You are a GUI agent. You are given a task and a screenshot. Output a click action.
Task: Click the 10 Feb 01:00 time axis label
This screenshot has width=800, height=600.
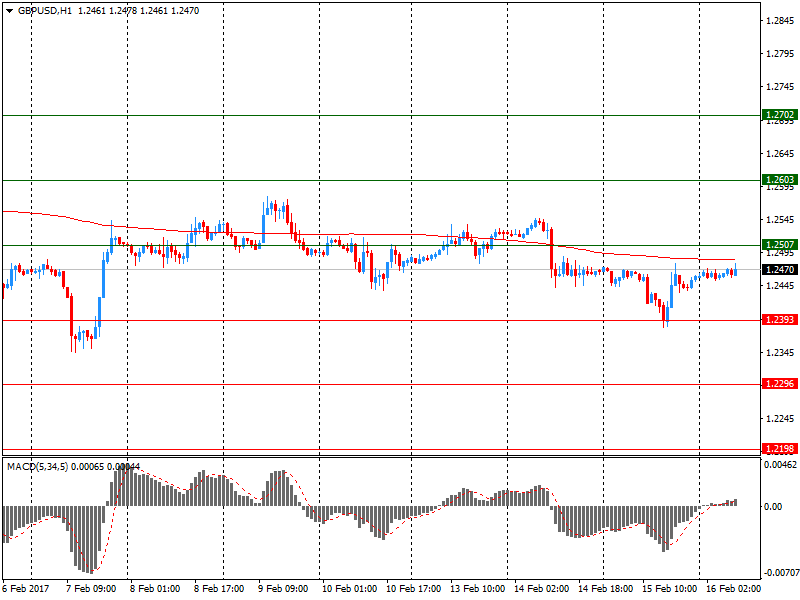[349, 589]
